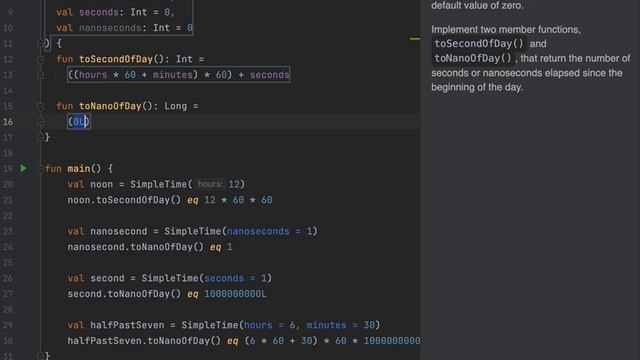
Task: Click 'val nanoseconds' property declaration
Action: (99, 28)
